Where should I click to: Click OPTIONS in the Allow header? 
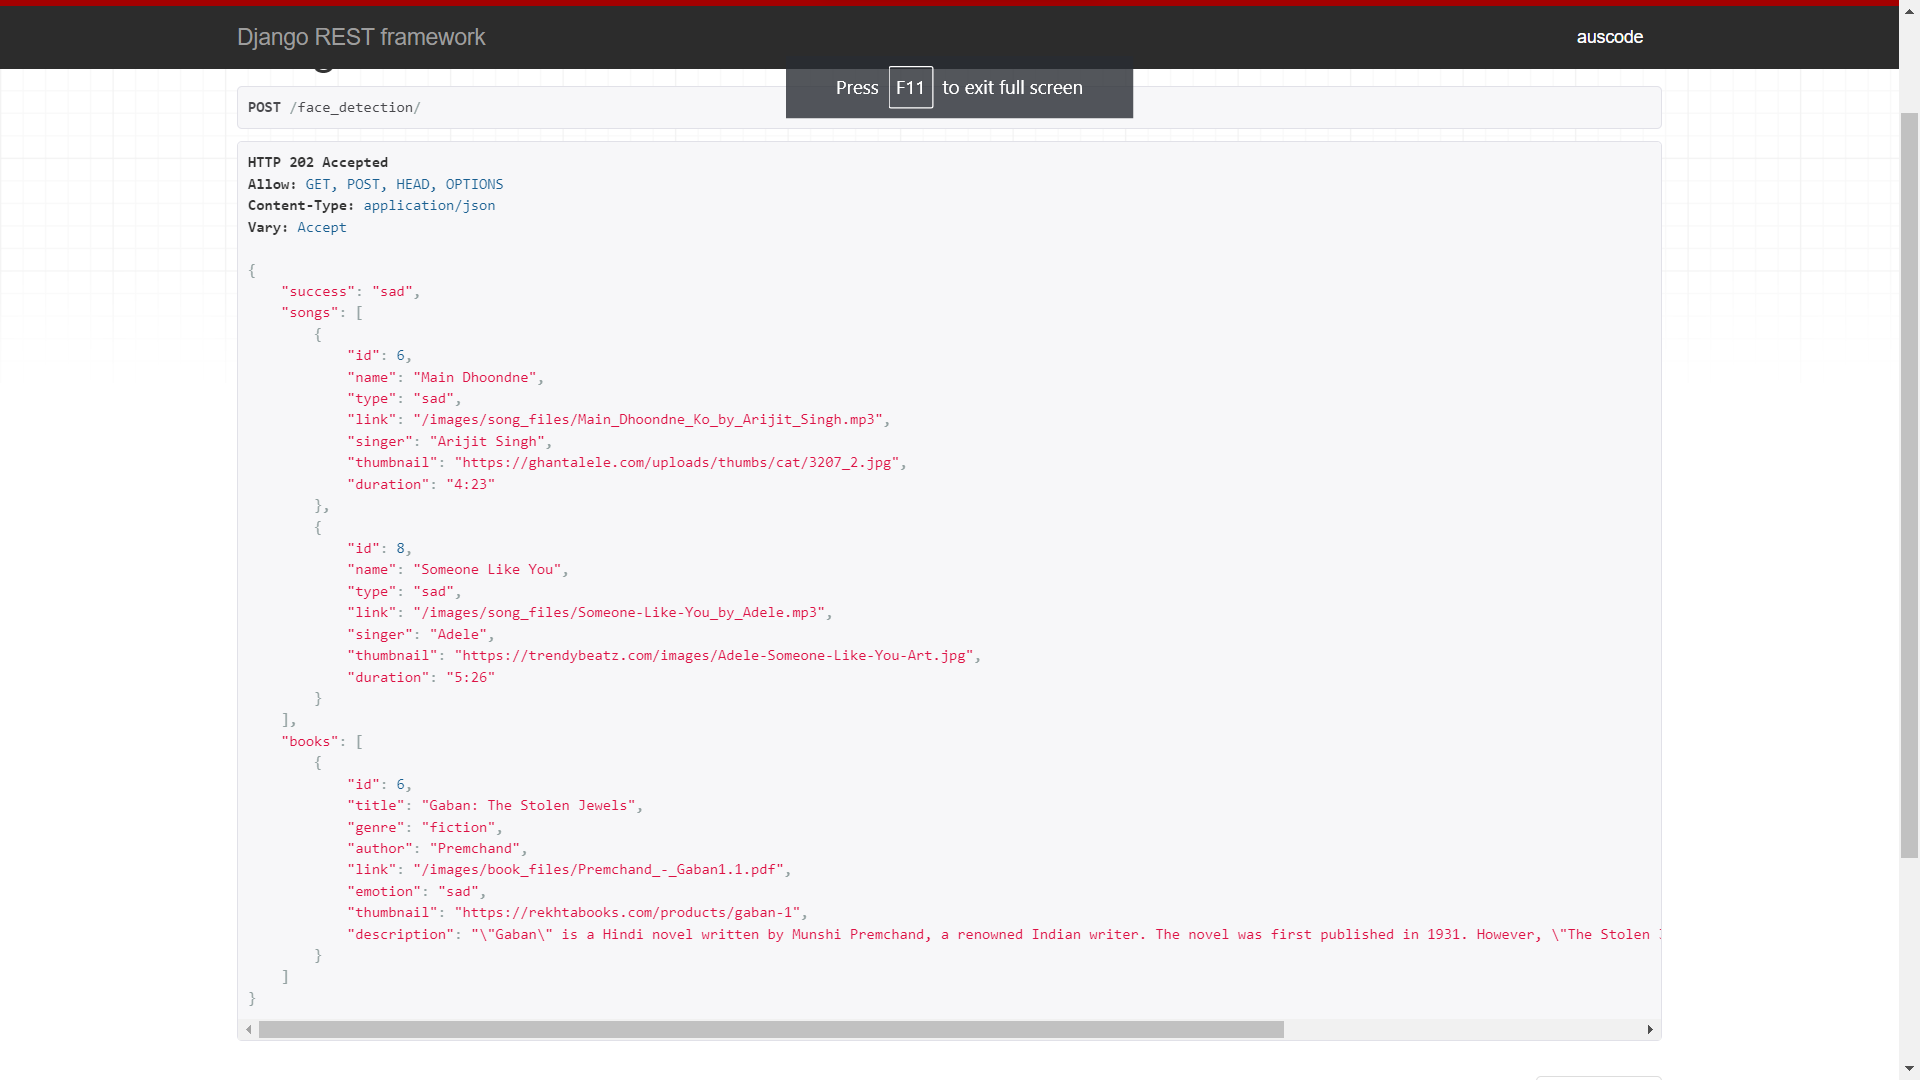click(x=474, y=185)
